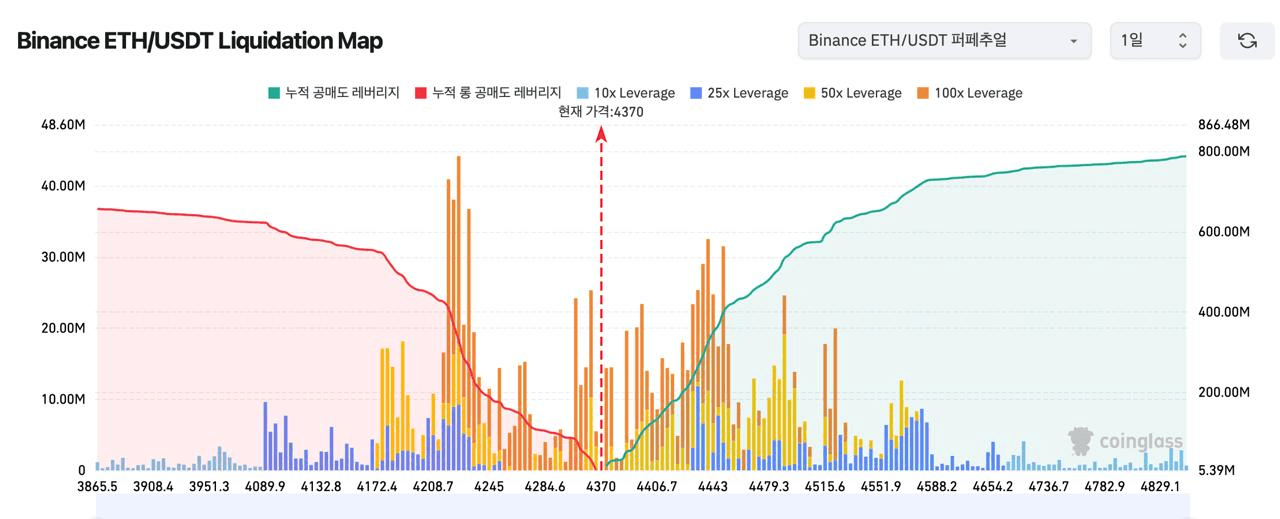The width and height of the screenshot is (1280, 519).
Task: Click the light blue 10x Leverage swatch
Action: [x=581, y=93]
